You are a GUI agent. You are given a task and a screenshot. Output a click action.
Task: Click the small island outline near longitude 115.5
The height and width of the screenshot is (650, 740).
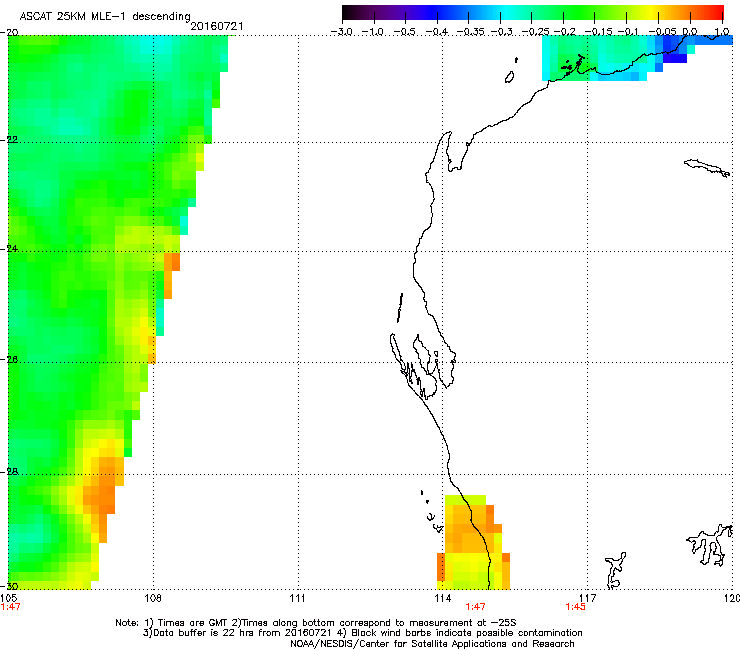[509, 77]
